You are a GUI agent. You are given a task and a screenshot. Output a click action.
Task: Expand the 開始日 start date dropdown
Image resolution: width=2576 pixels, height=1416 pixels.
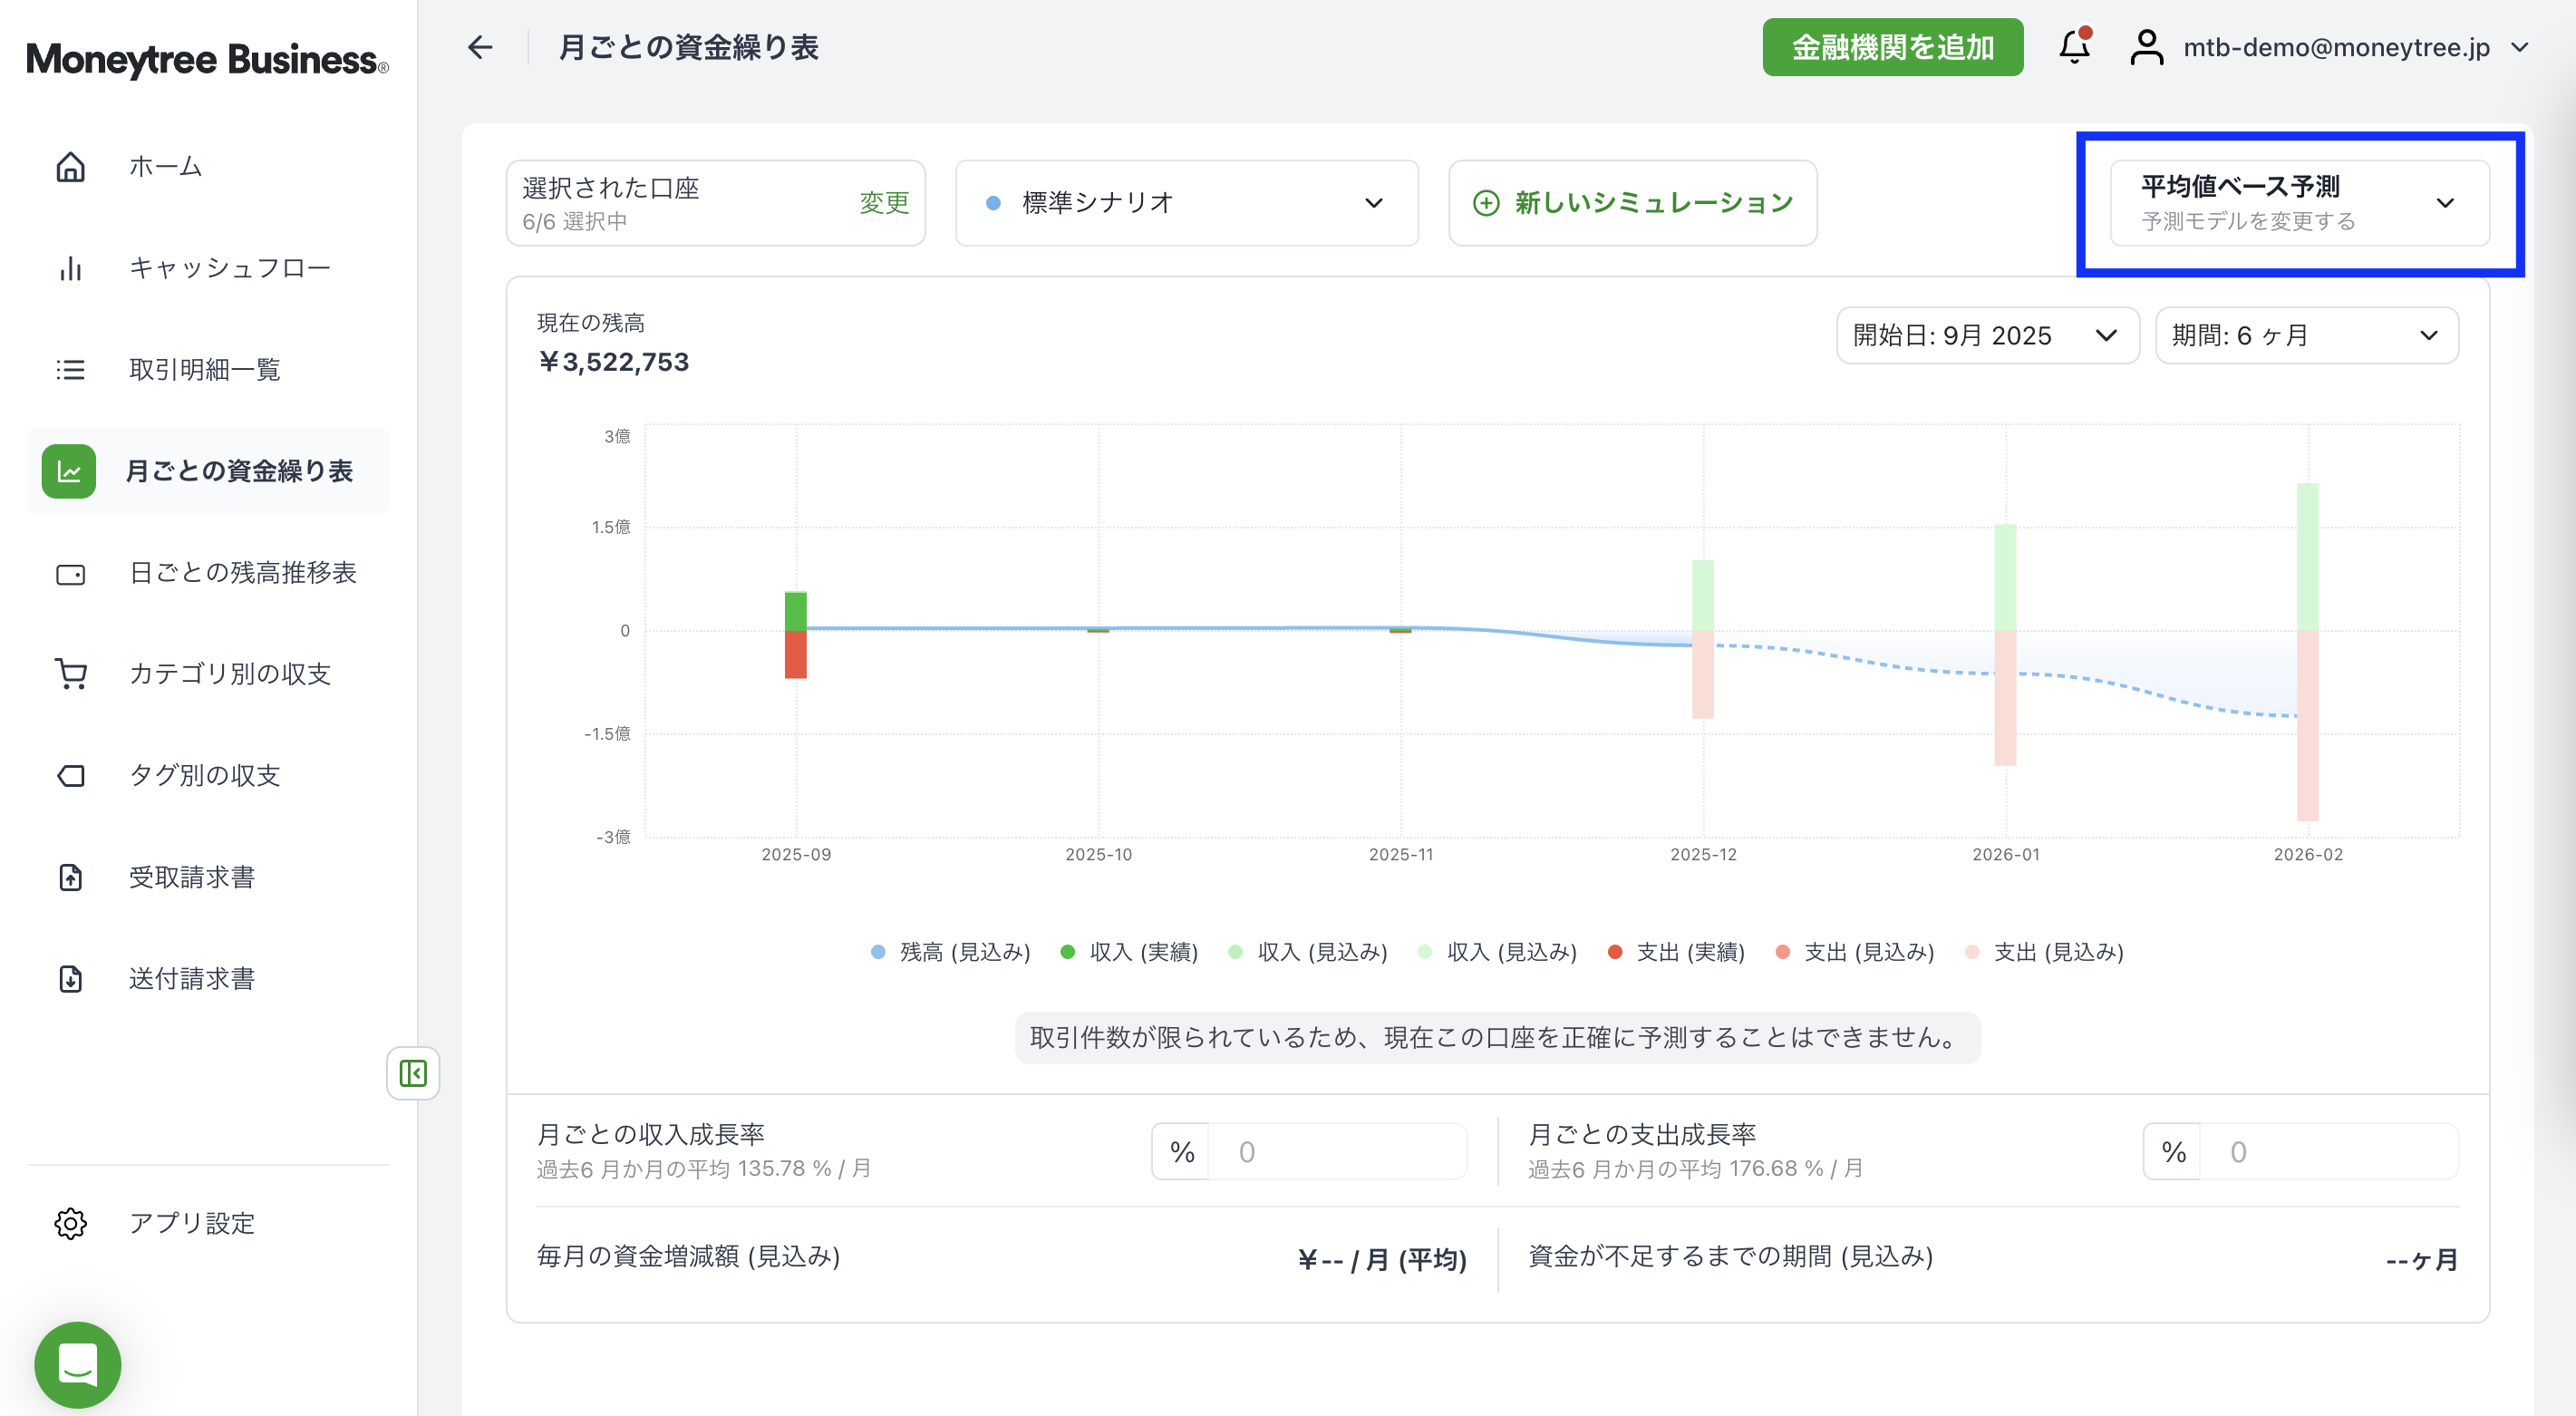click(1986, 335)
